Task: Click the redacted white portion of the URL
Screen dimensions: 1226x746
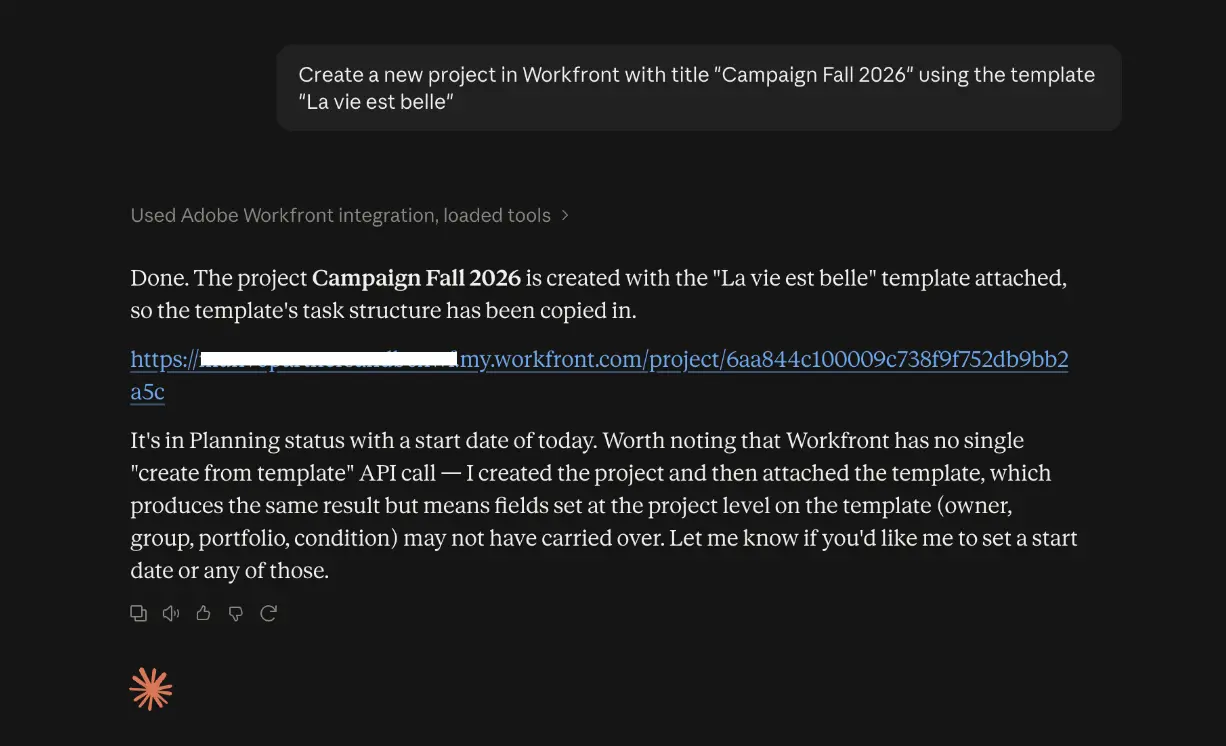Action: point(329,357)
